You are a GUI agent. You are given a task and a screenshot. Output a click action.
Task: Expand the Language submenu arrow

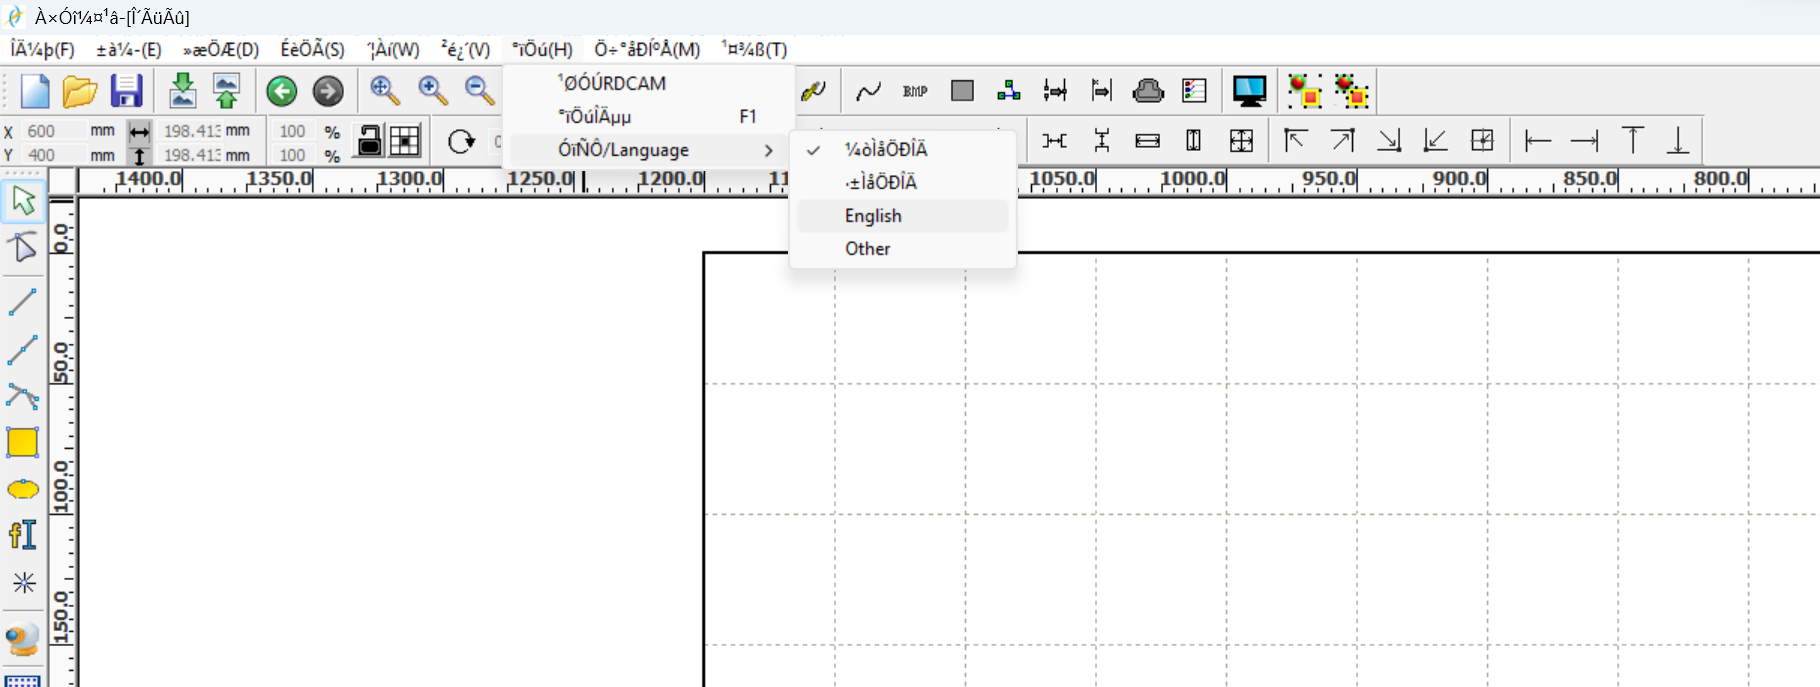click(x=768, y=150)
